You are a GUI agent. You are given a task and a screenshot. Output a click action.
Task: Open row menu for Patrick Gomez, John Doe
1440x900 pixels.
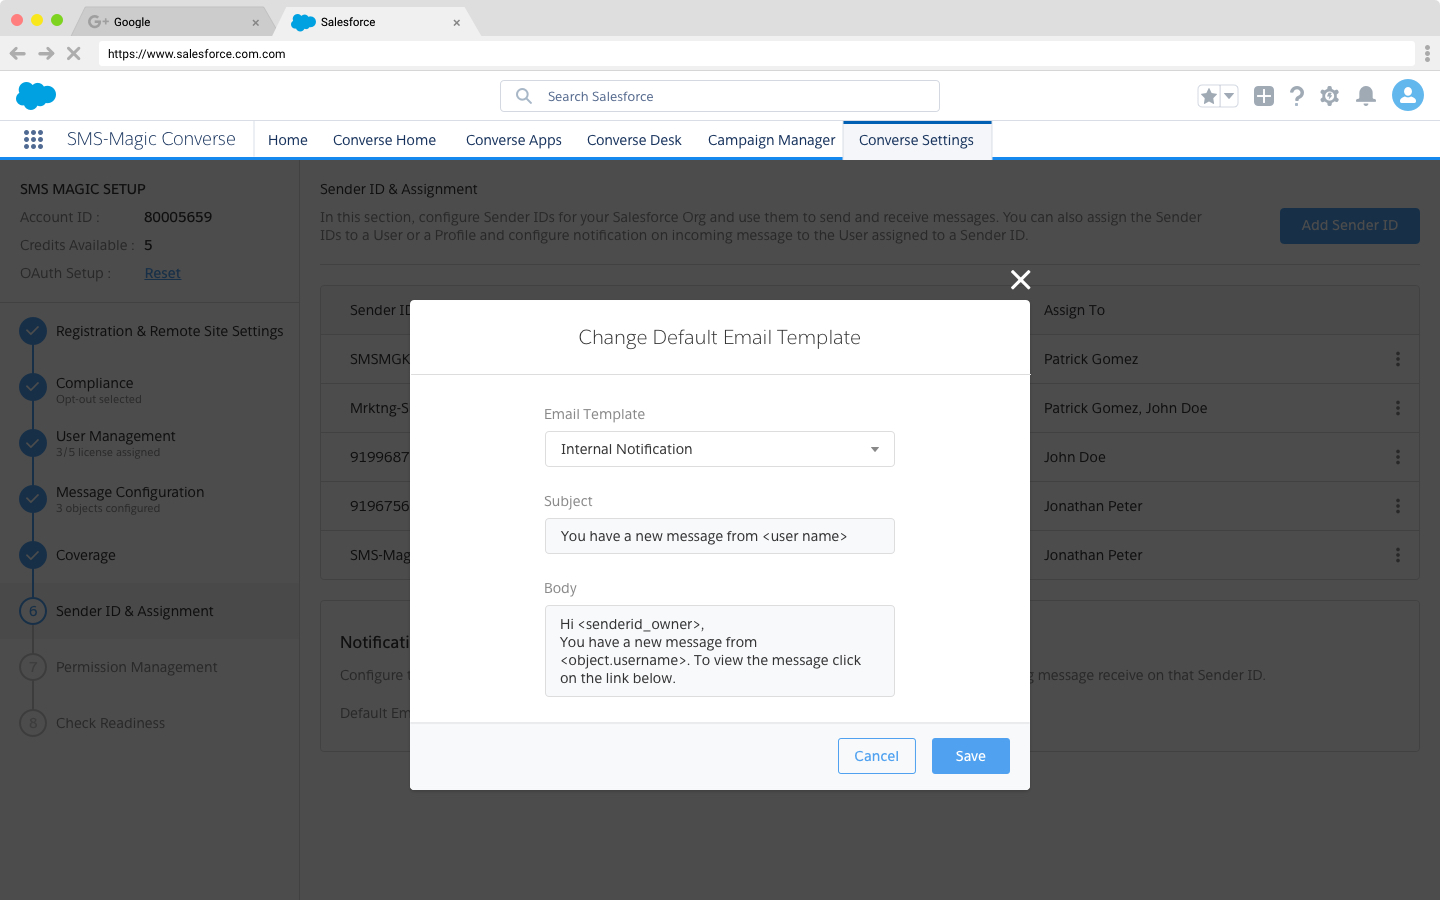pos(1397,408)
